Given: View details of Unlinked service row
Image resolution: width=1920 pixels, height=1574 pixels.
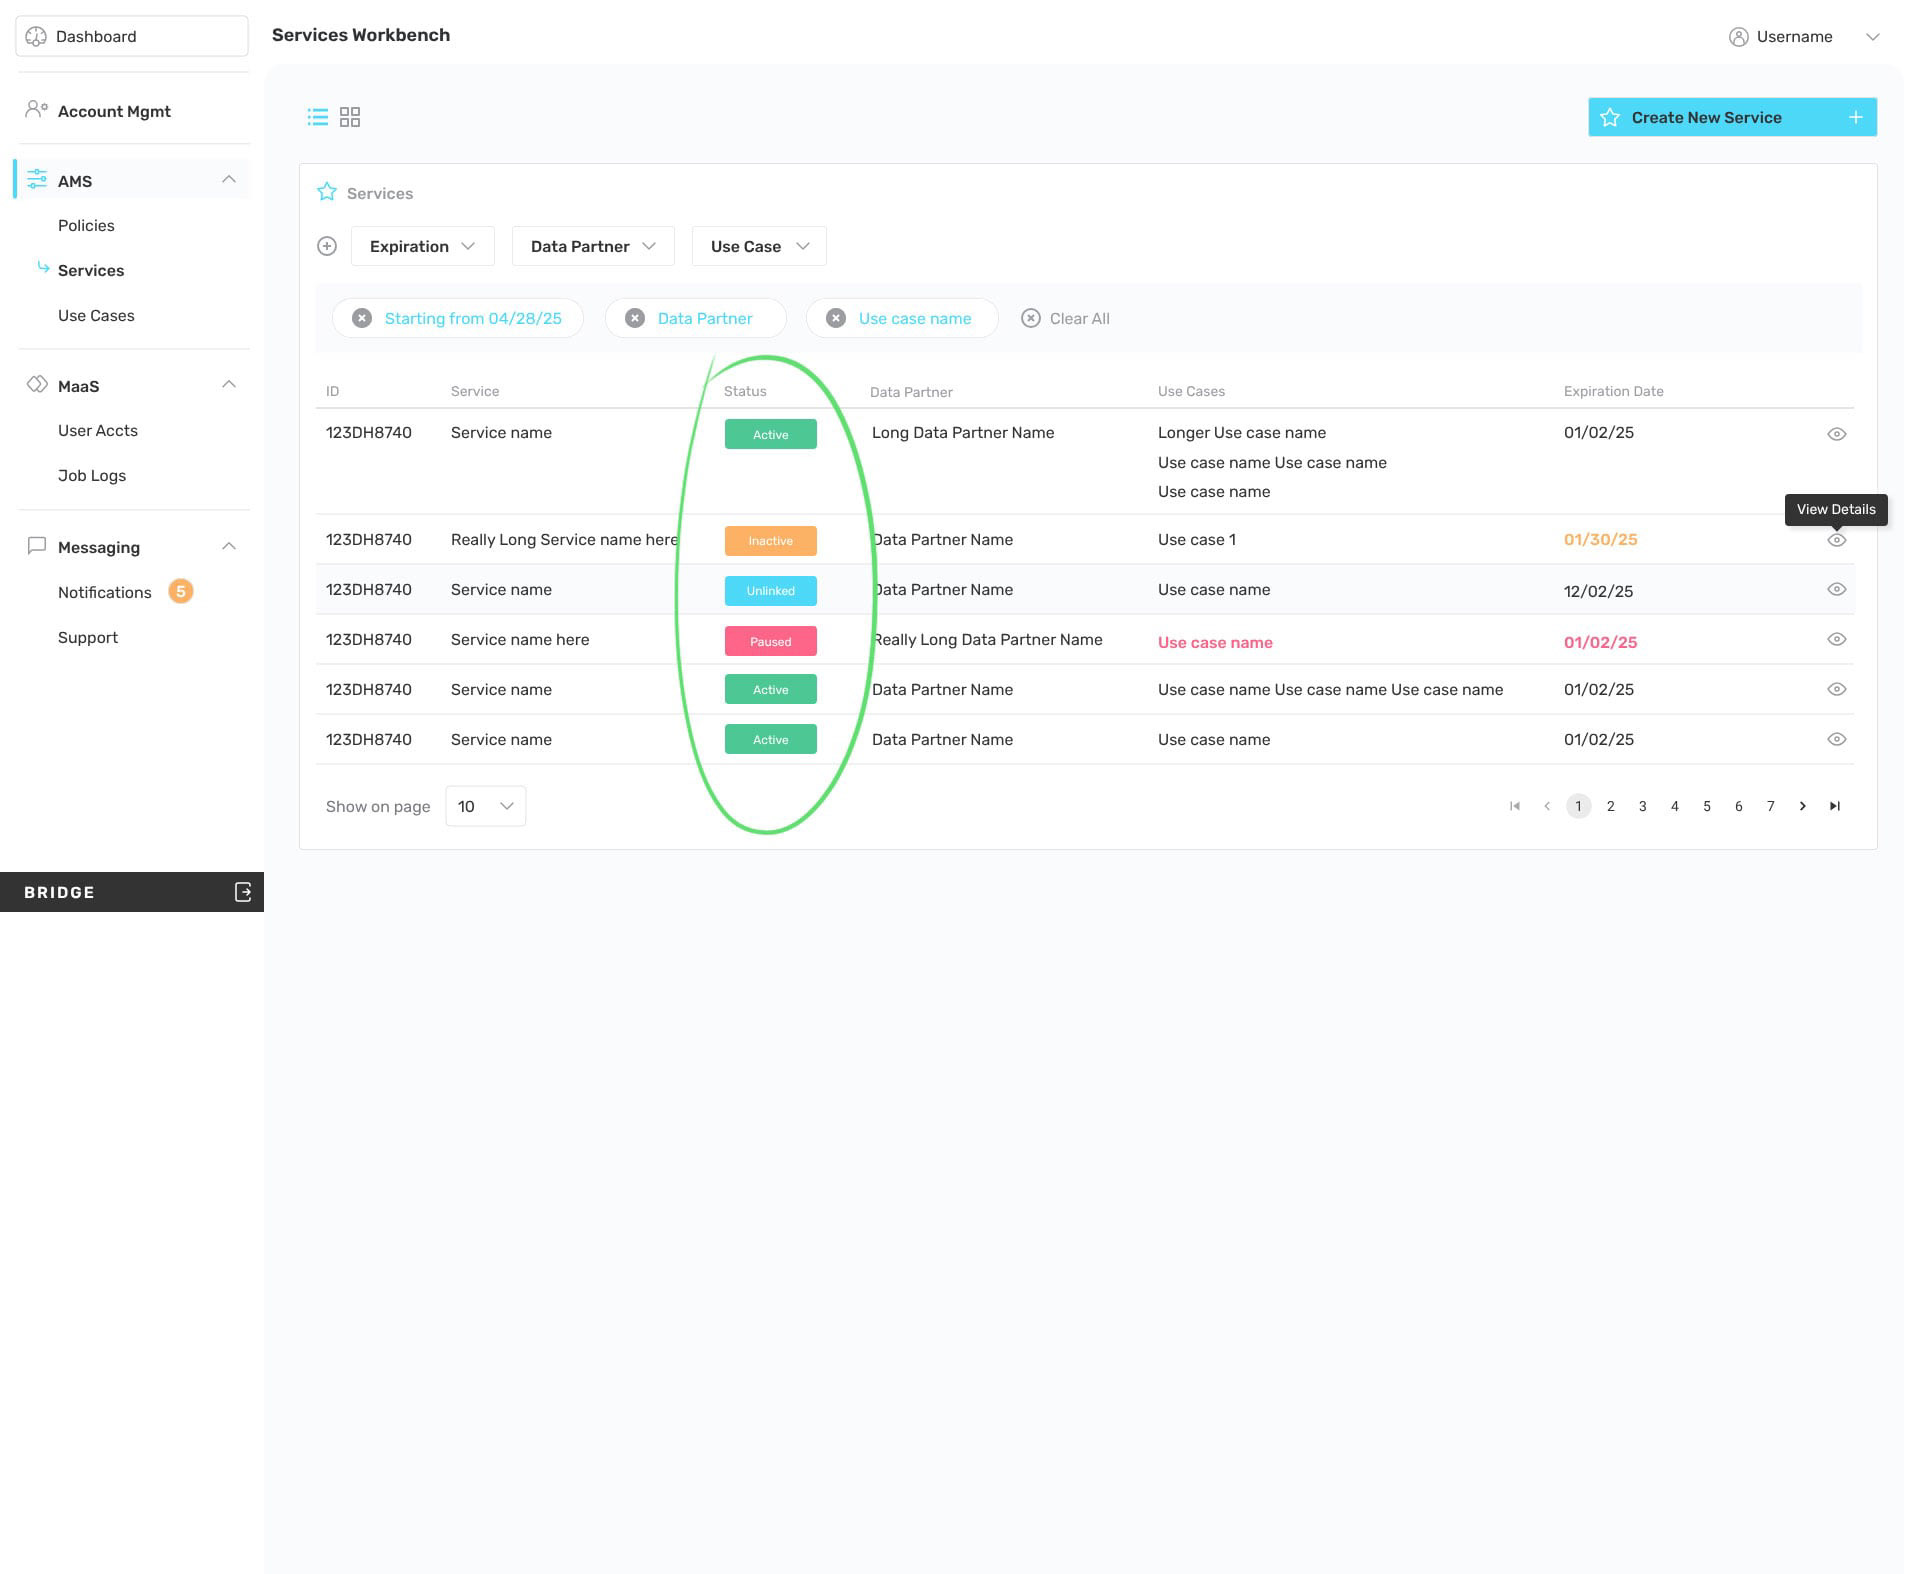Looking at the screenshot, I should point(1837,590).
